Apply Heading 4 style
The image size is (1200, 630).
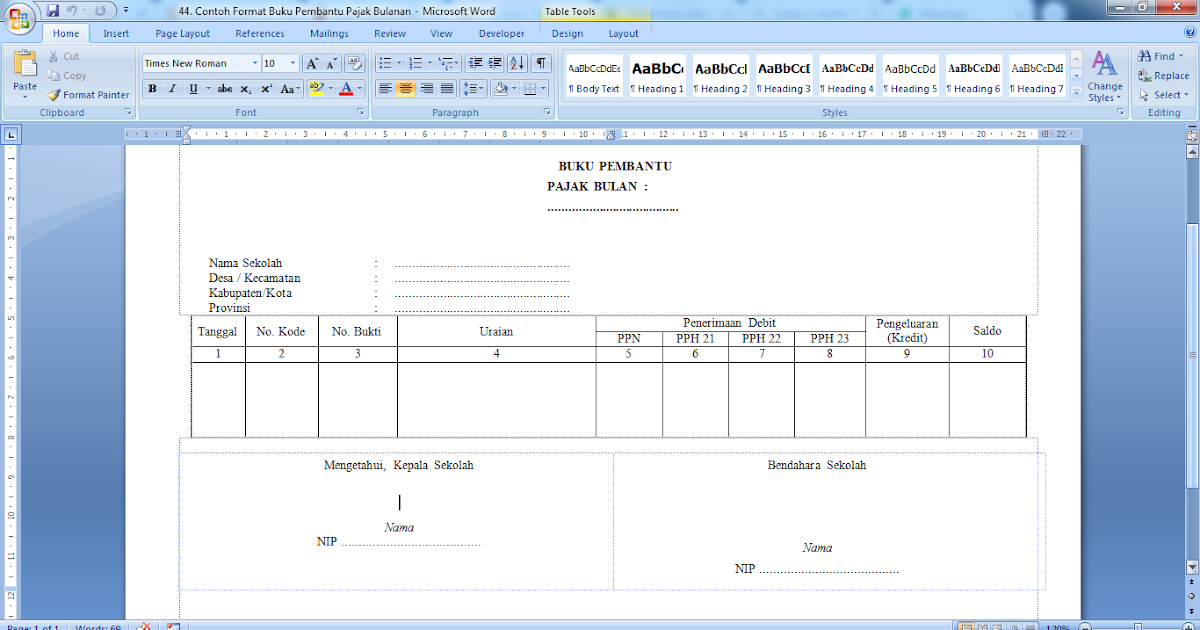tap(847, 76)
